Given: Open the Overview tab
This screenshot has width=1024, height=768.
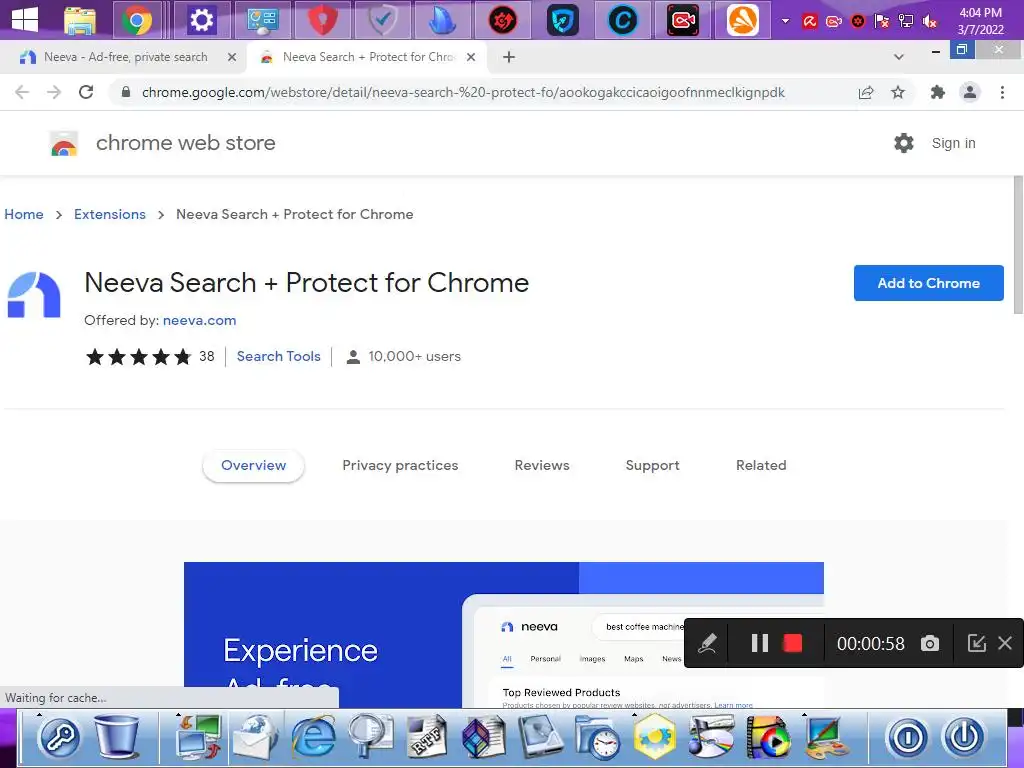Looking at the screenshot, I should (x=253, y=466).
